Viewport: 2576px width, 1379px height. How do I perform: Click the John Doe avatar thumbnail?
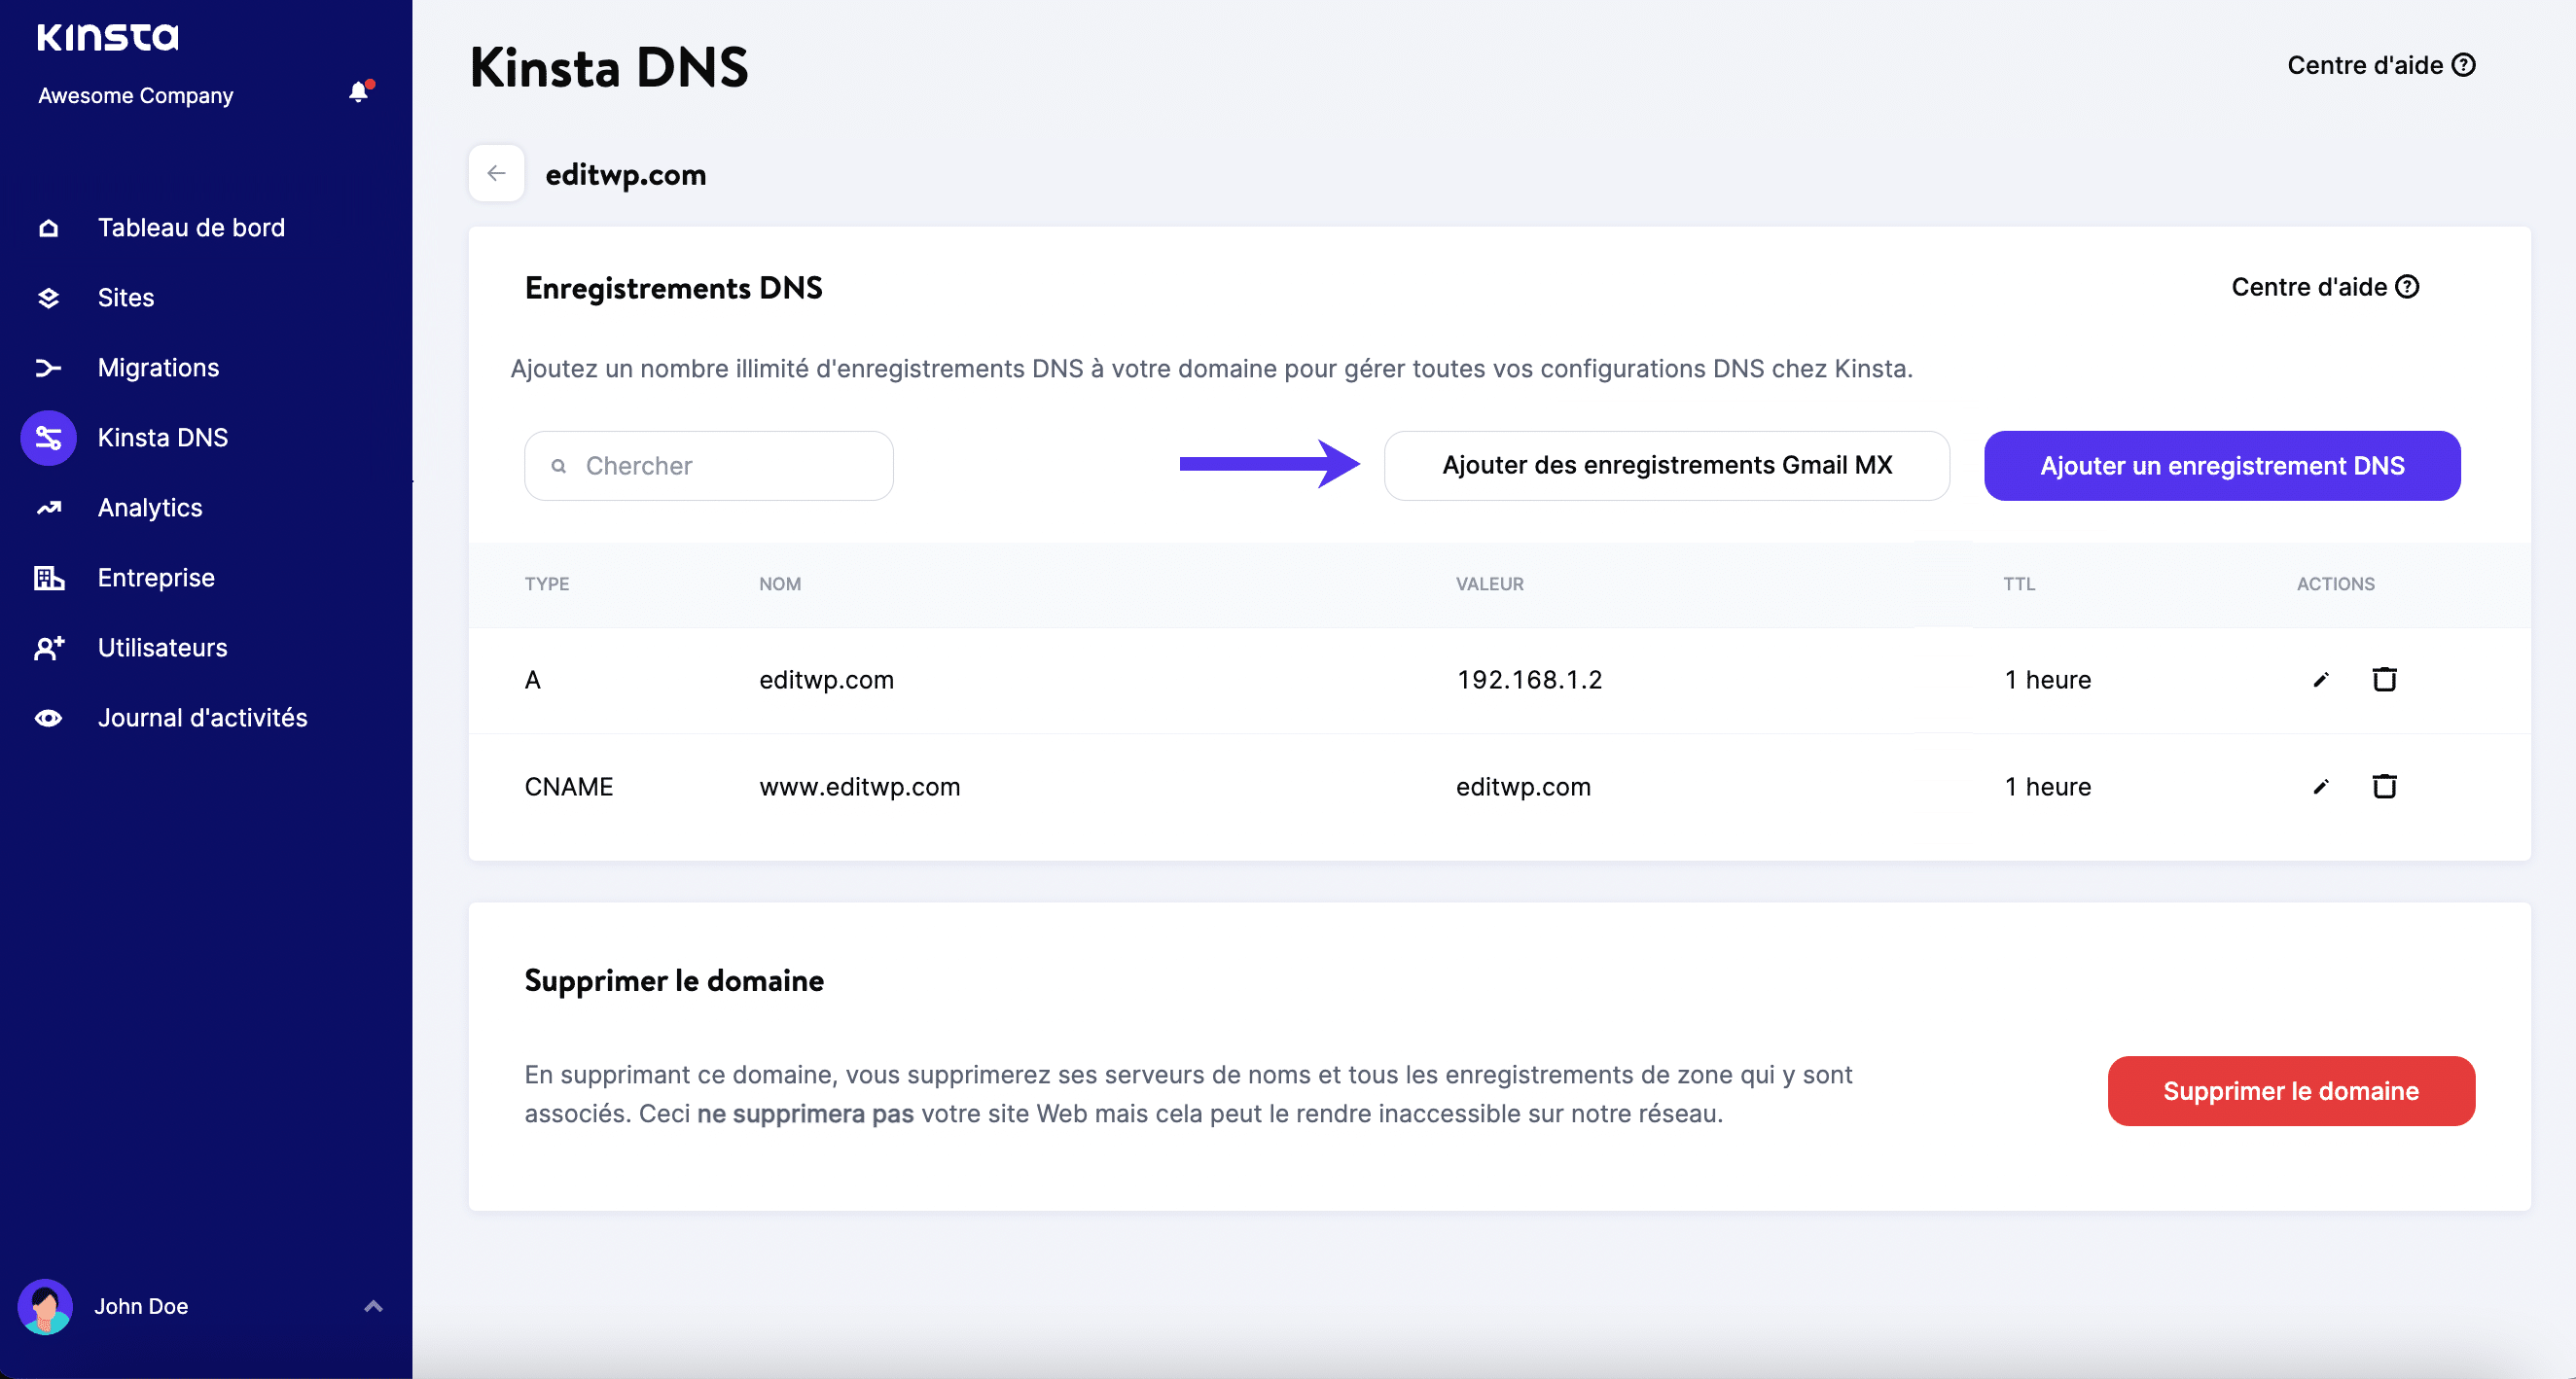[x=46, y=1306]
